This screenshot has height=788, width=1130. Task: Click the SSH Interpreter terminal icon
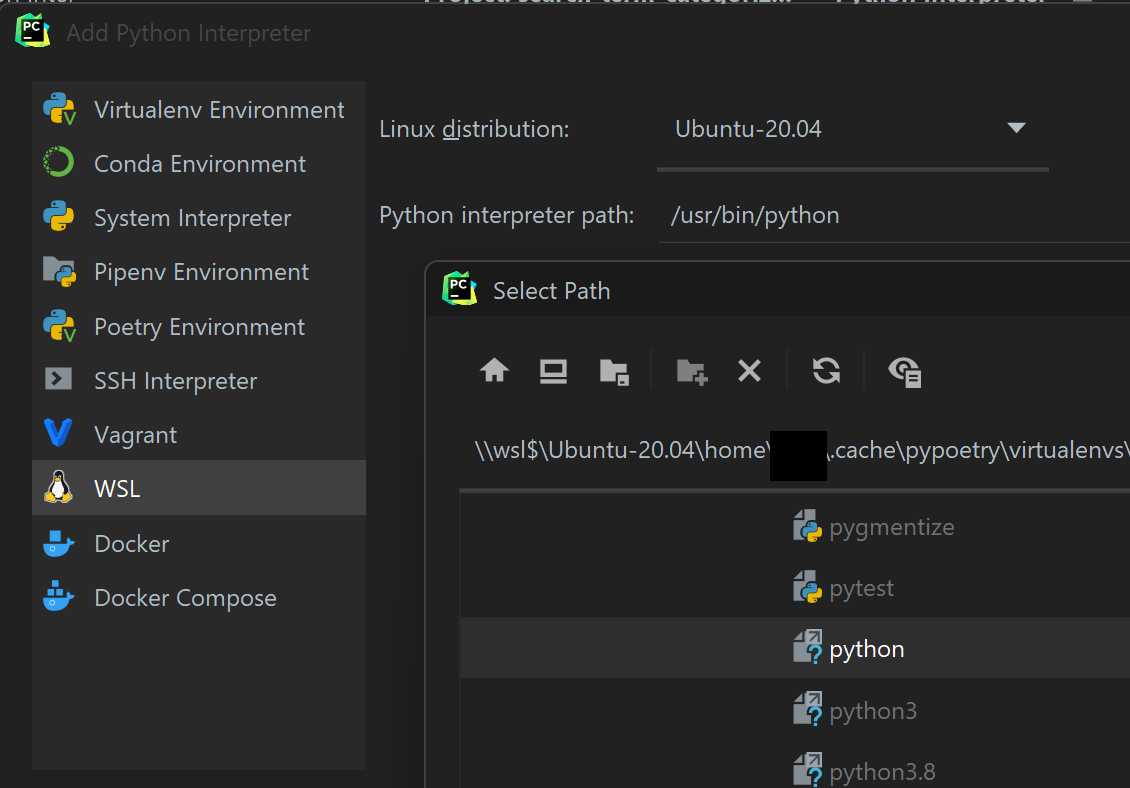tap(58, 378)
